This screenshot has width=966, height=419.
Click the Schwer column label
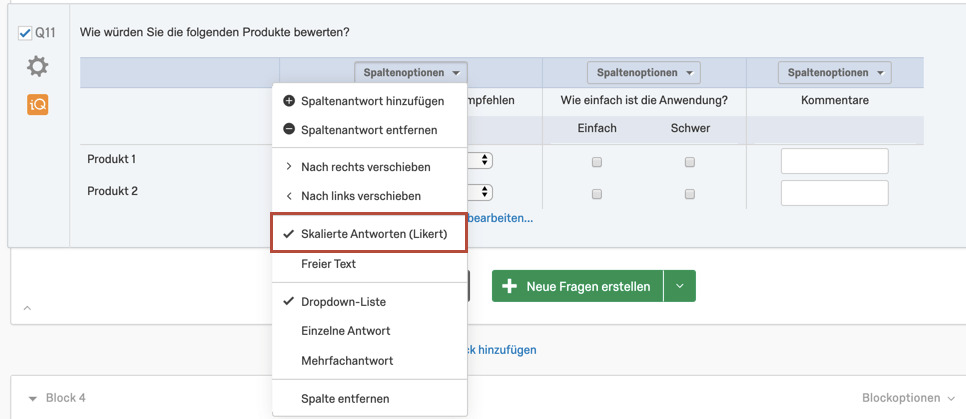690,128
